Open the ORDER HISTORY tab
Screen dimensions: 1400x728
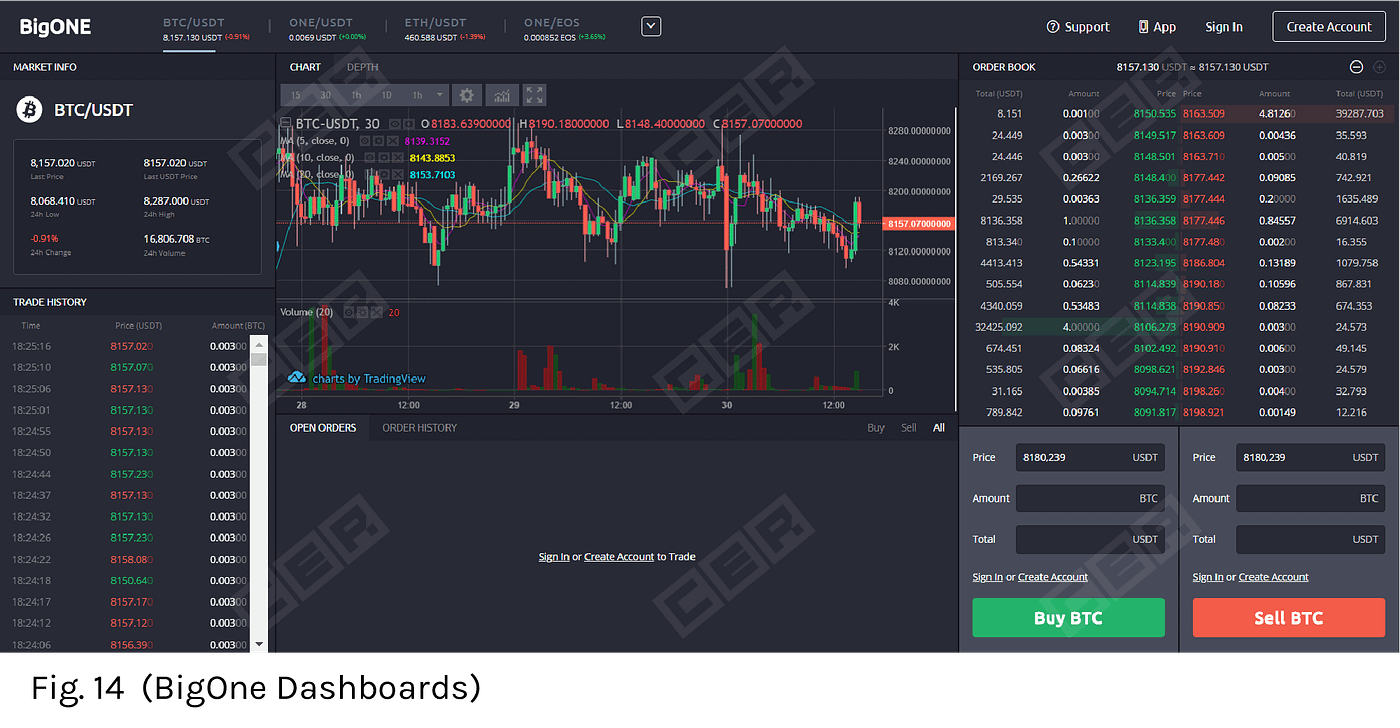(x=420, y=428)
